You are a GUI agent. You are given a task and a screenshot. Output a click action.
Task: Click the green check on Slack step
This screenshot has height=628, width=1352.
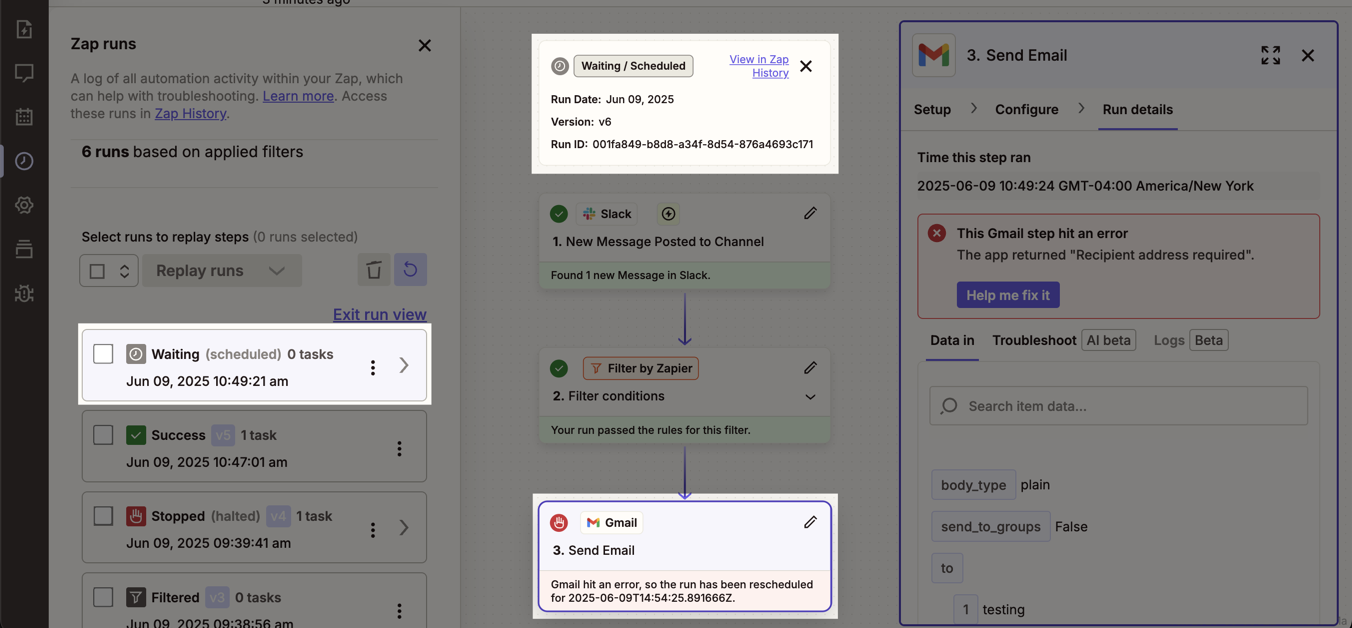tap(559, 214)
